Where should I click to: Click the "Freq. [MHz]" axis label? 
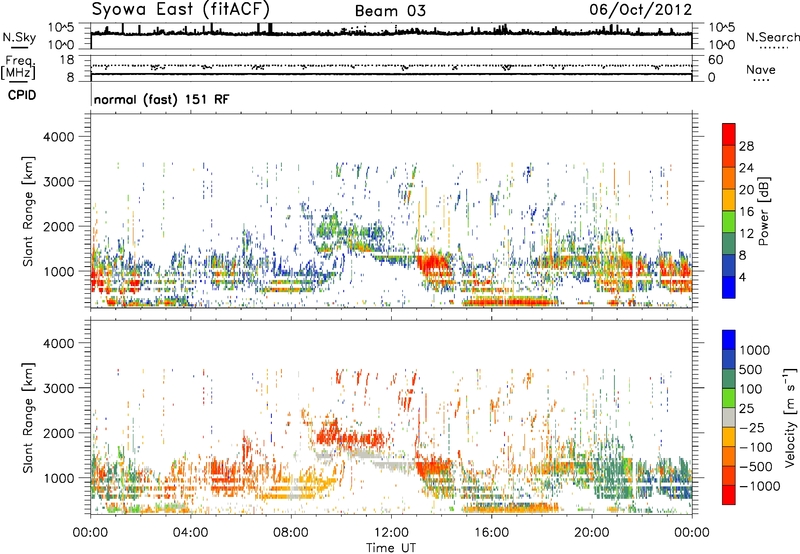tap(19, 68)
